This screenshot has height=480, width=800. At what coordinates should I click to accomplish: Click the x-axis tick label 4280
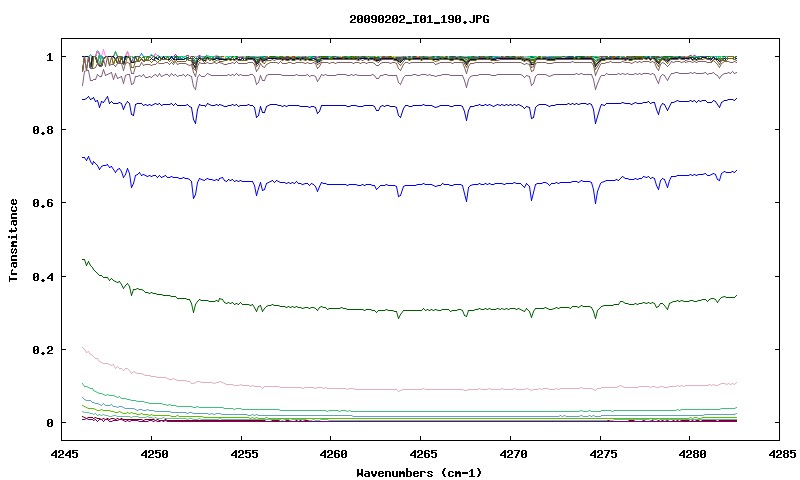tap(690, 453)
